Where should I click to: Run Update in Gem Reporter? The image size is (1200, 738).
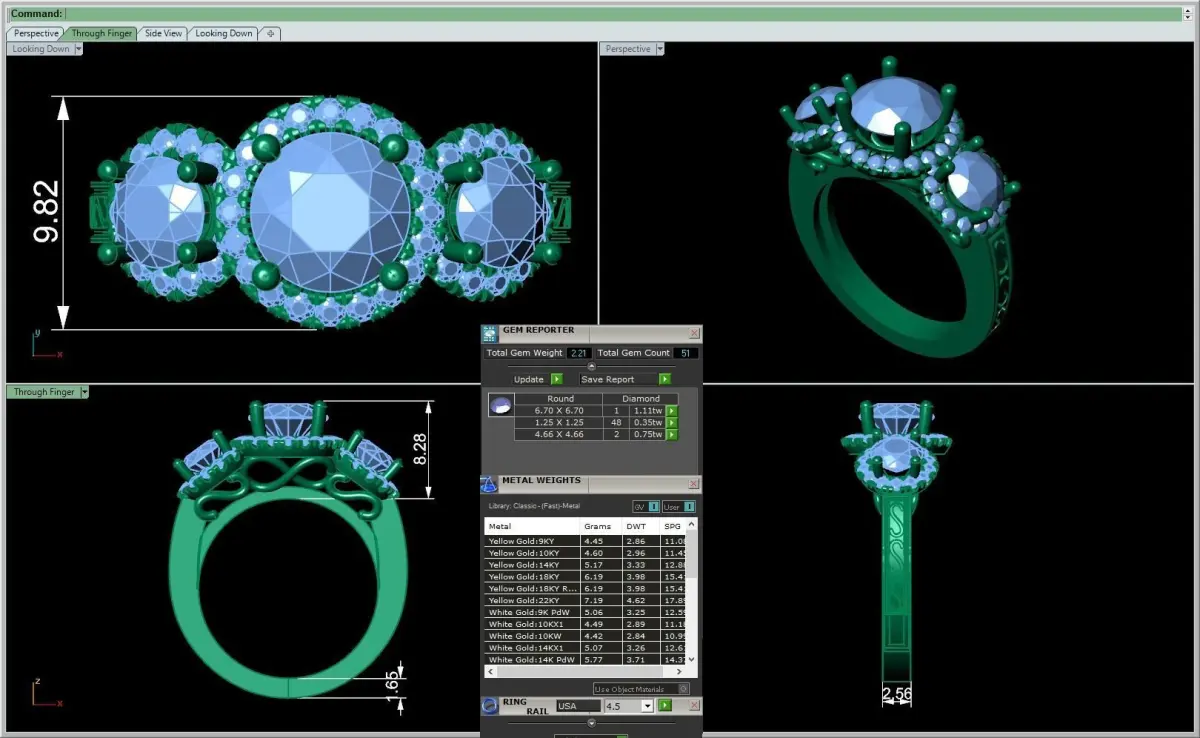557,379
